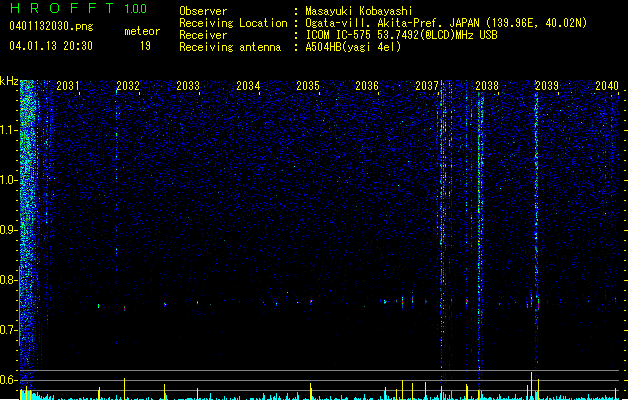Click the 1.1 frequency axis label
Image resolution: width=629 pixels, height=400 pixels.
(x=9, y=130)
